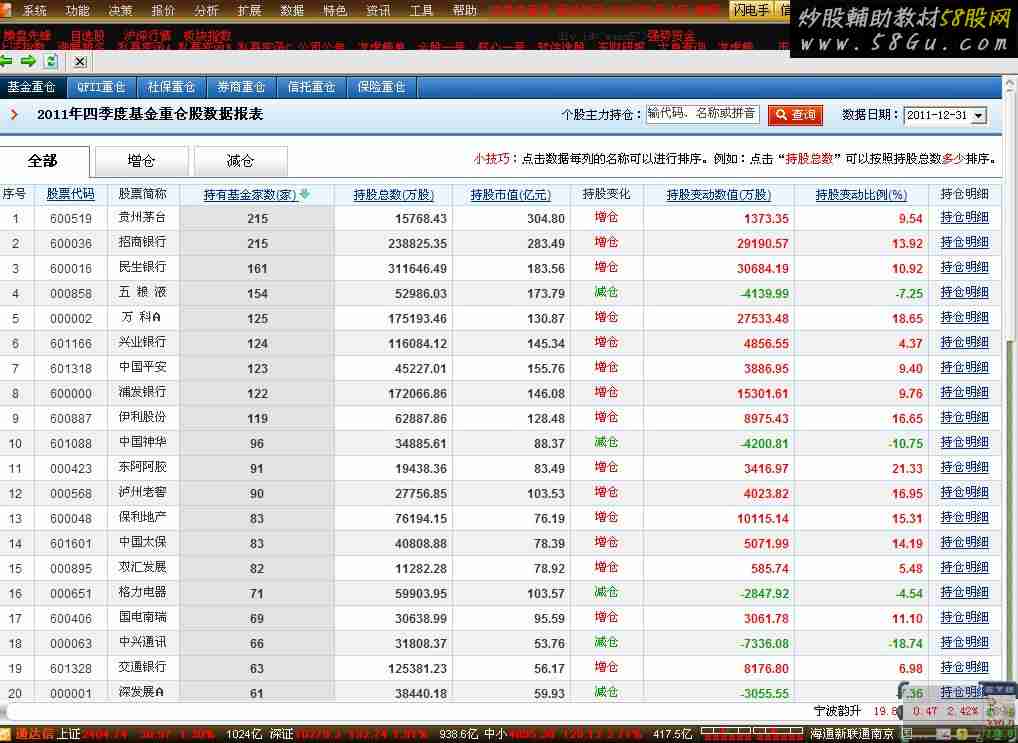Sort by the 持有基金家数(家) column header
Image resolution: width=1018 pixels, height=743 pixels.
tap(250, 194)
